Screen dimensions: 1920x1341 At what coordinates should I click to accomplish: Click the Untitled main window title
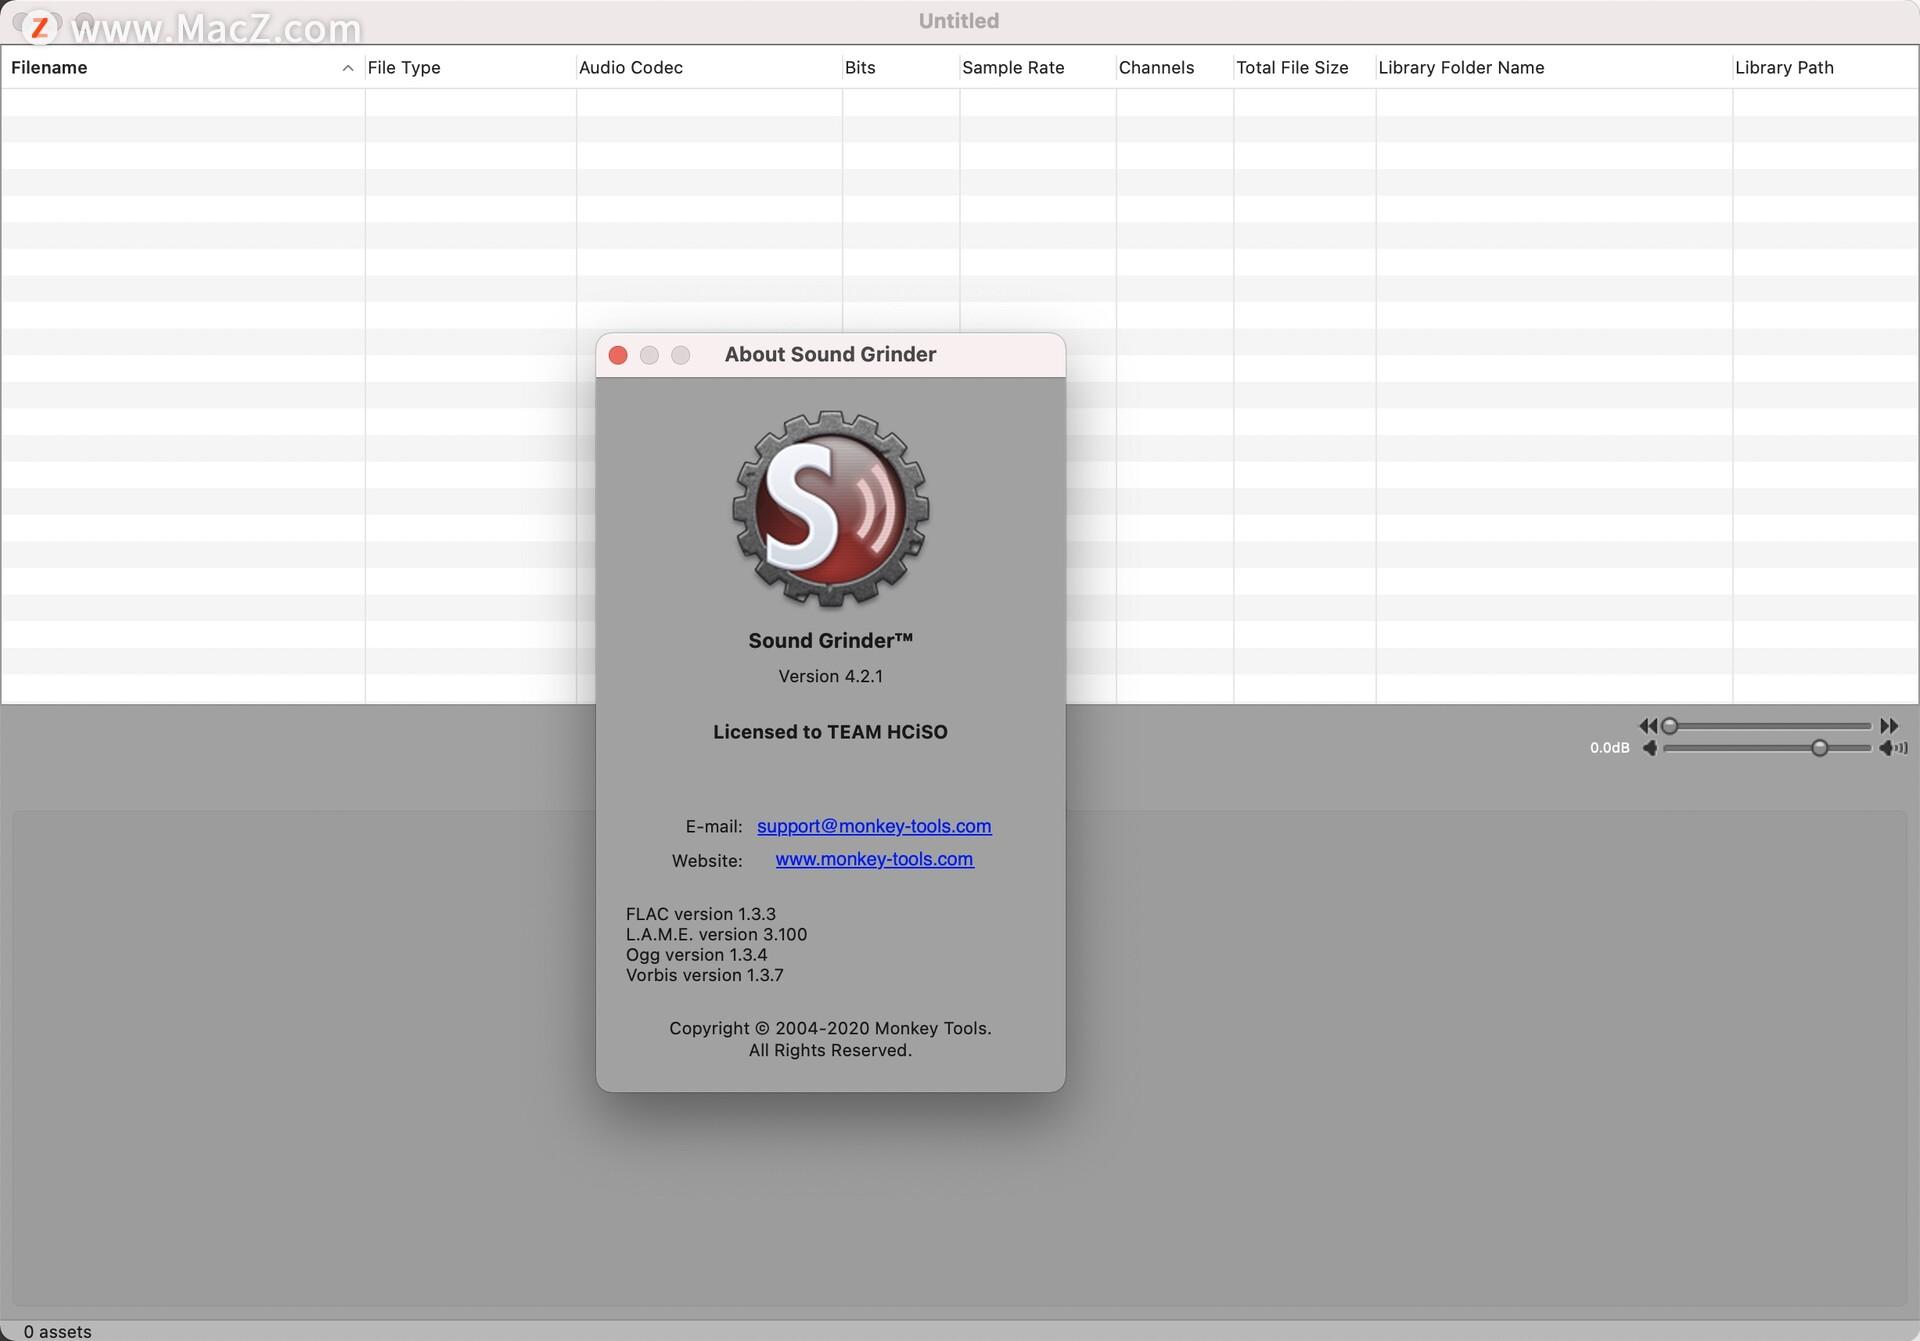point(959,21)
